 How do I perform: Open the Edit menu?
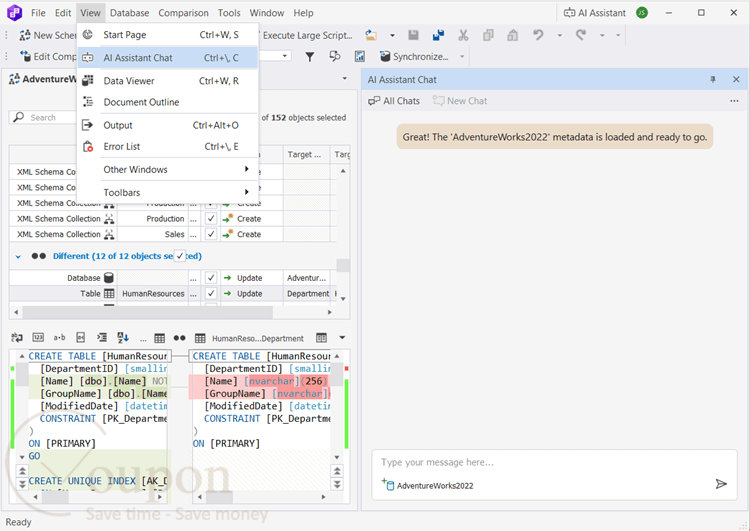pyautogui.click(x=63, y=13)
